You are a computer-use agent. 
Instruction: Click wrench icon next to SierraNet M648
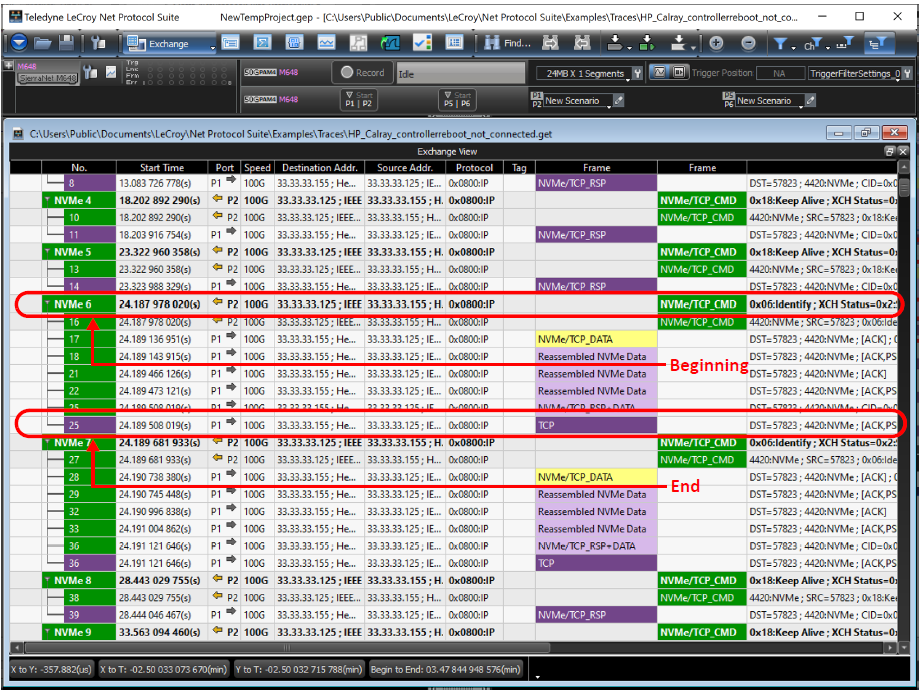90,72
